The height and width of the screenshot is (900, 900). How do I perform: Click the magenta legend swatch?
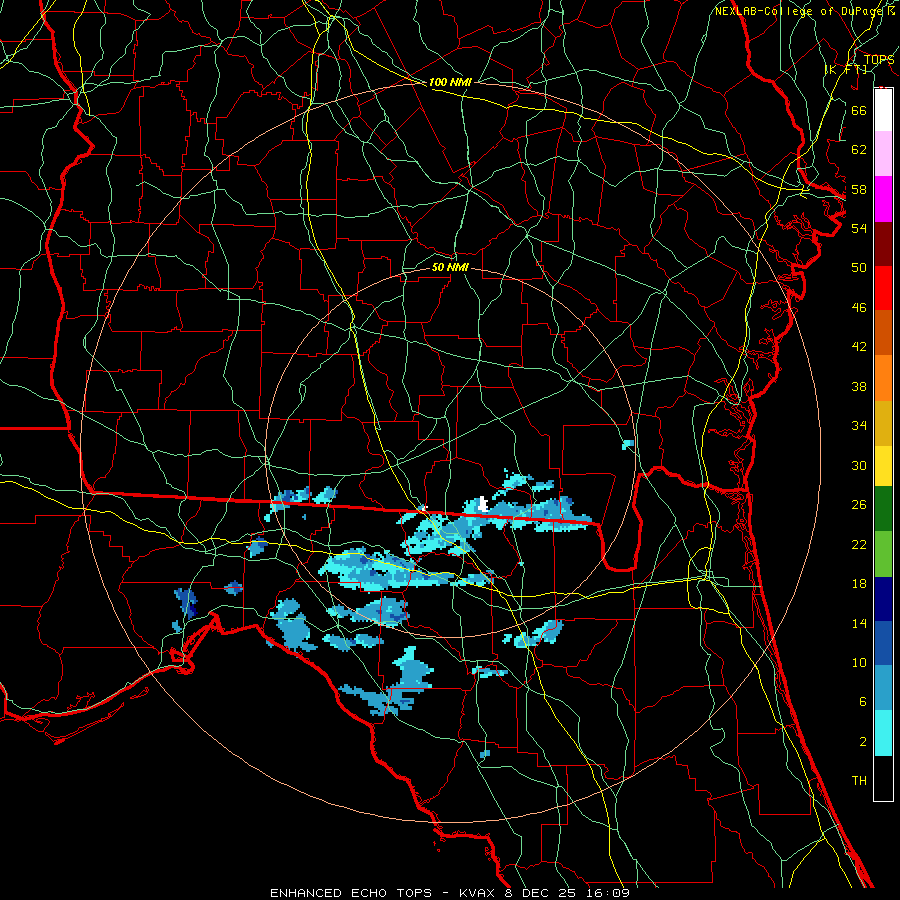883,199
